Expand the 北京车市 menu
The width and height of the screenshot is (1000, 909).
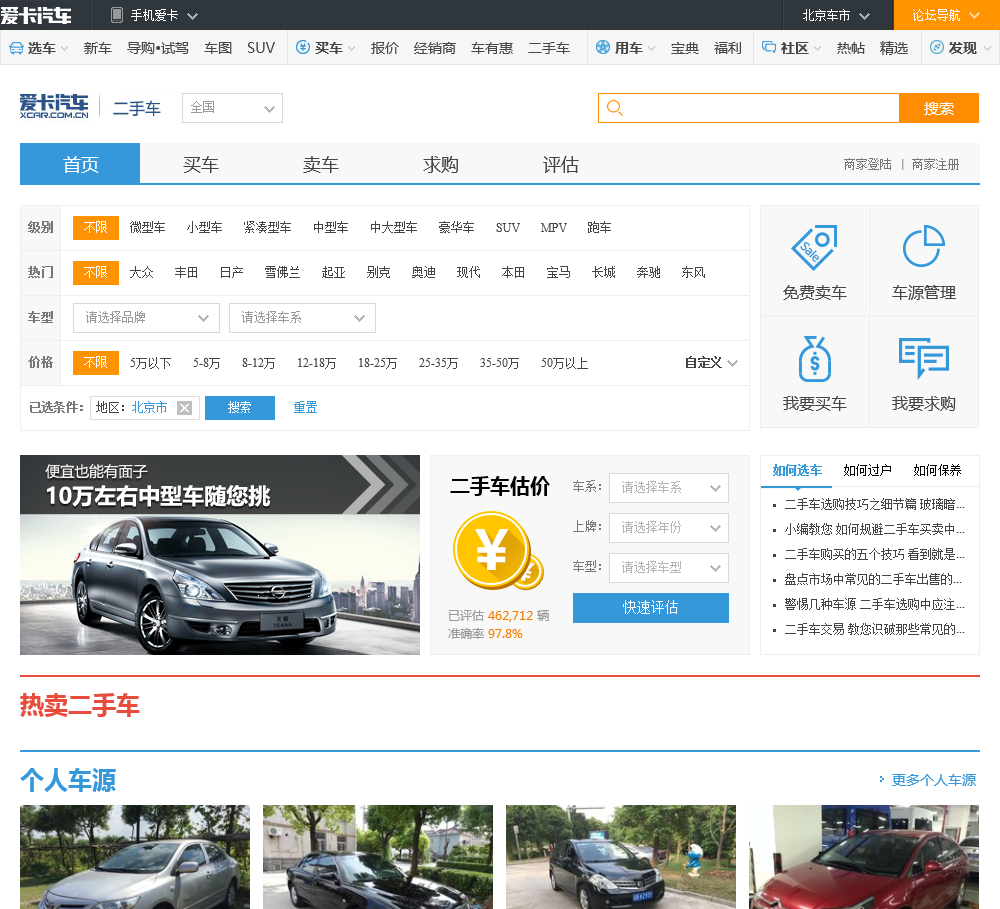point(835,15)
